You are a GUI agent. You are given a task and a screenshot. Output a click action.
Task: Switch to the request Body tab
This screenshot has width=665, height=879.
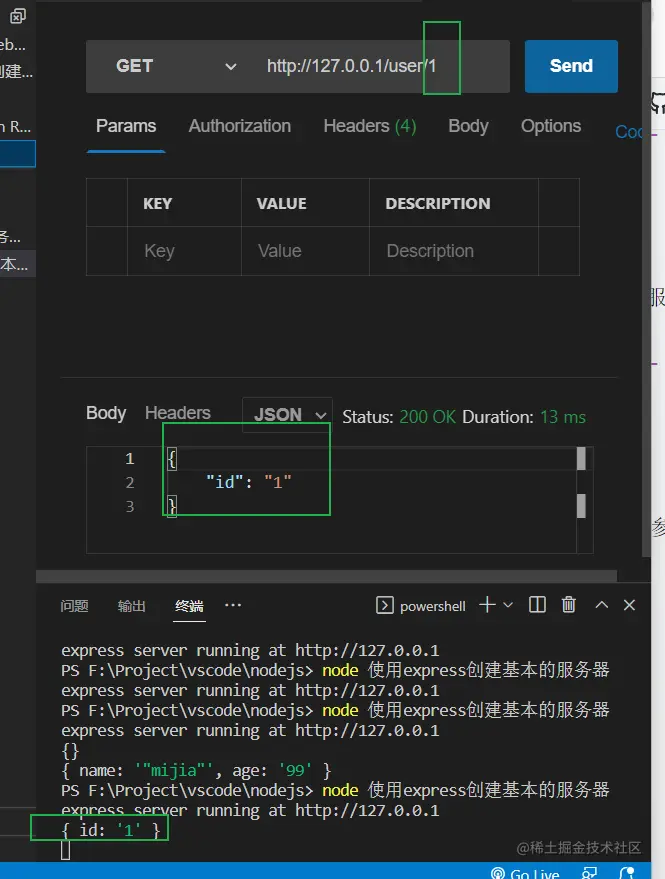468,126
